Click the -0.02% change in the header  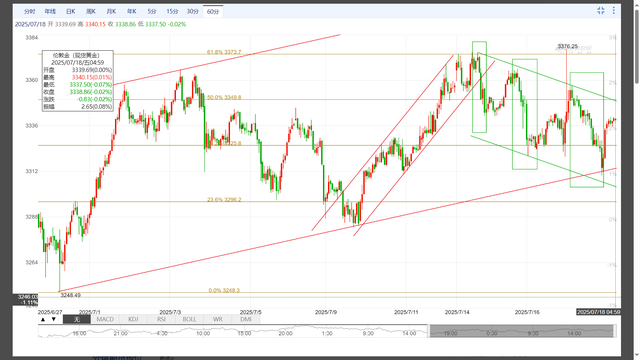point(177,24)
